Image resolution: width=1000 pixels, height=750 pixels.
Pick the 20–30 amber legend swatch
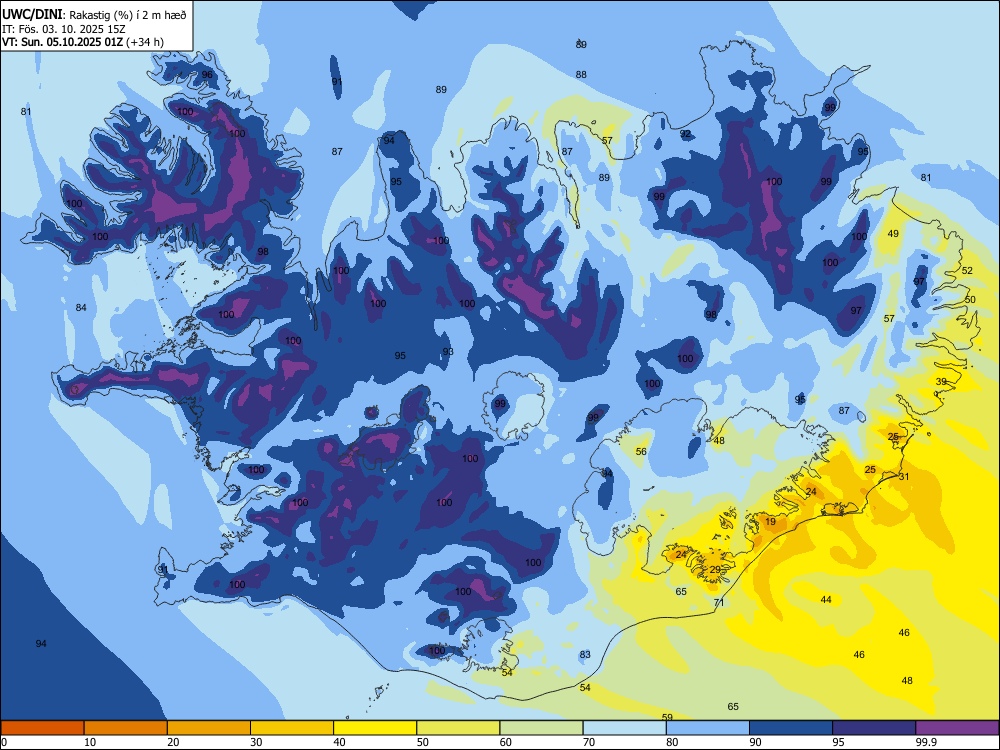tap(209, 728)
